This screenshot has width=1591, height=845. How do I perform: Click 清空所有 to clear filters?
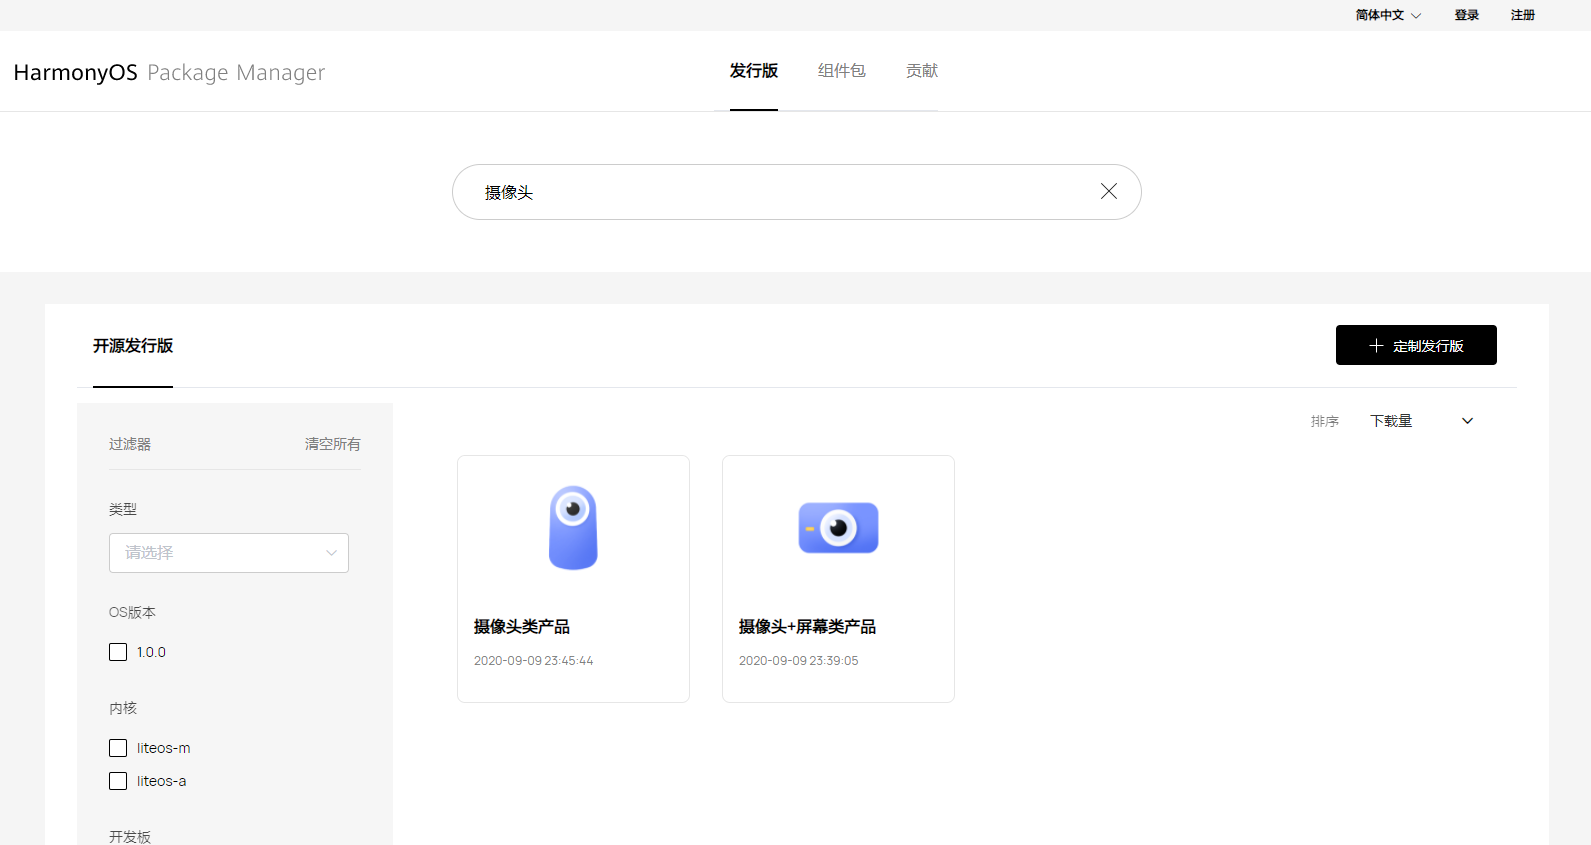coord(333,444)
